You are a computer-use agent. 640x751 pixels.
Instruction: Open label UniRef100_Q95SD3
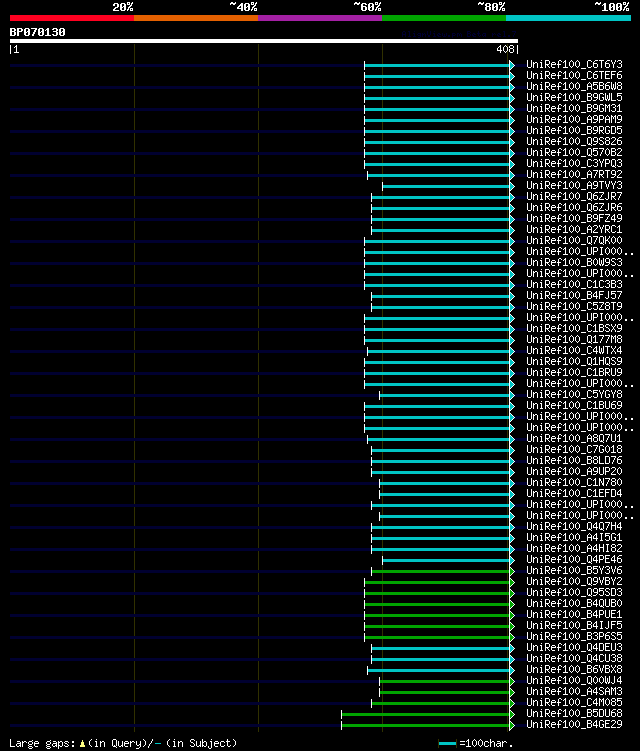point(574,593)
